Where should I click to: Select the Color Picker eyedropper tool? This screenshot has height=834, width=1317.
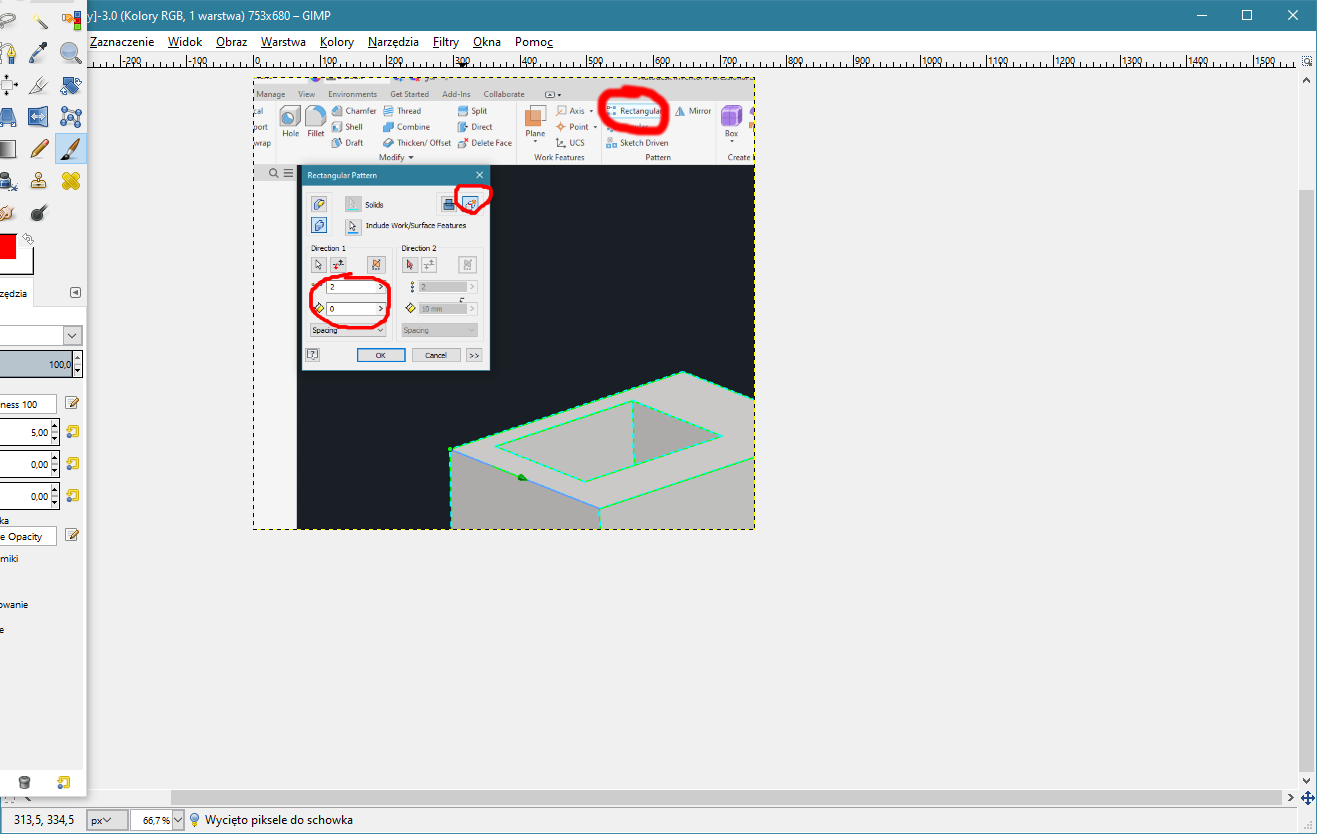pyautogui.click(x=40, y=53)
